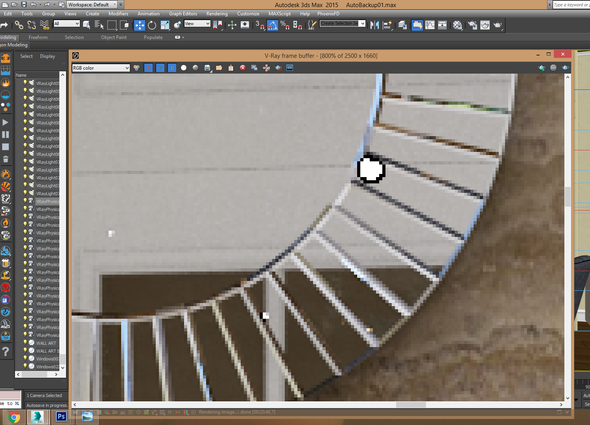Click the PhoenixFD play simulation icon
The image size is (590, 425).
click(x=5, y=122)
